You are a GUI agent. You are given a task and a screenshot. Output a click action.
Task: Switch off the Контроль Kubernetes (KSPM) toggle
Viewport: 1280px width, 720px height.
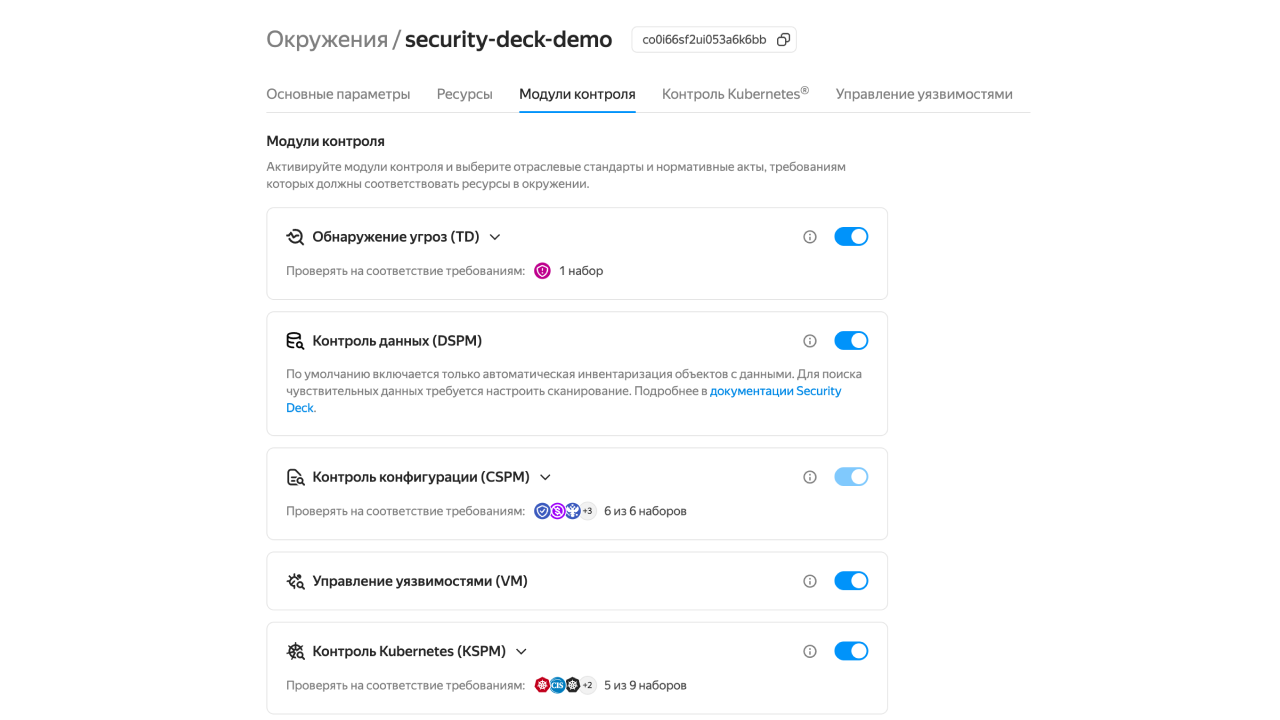point(851,651)
